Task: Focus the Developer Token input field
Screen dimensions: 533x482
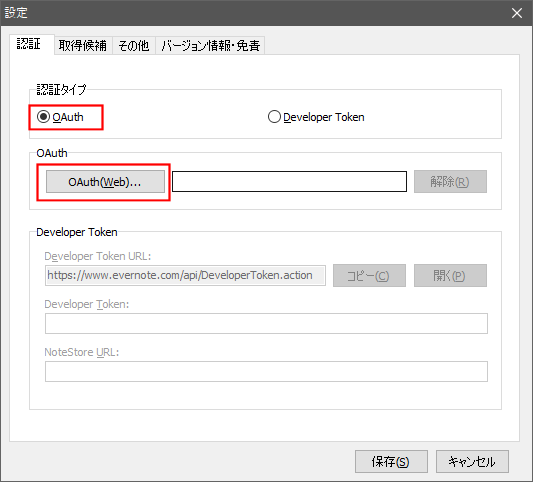Action: click(x=266, y=324)
